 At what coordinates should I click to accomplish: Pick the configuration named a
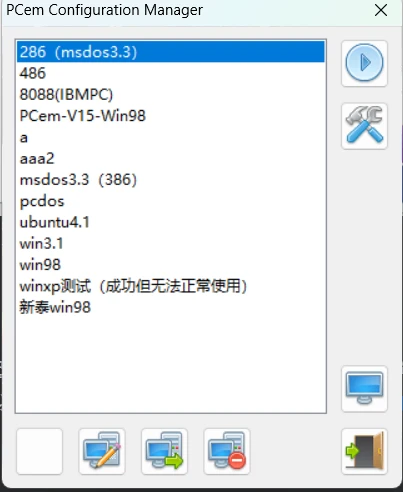171,137
